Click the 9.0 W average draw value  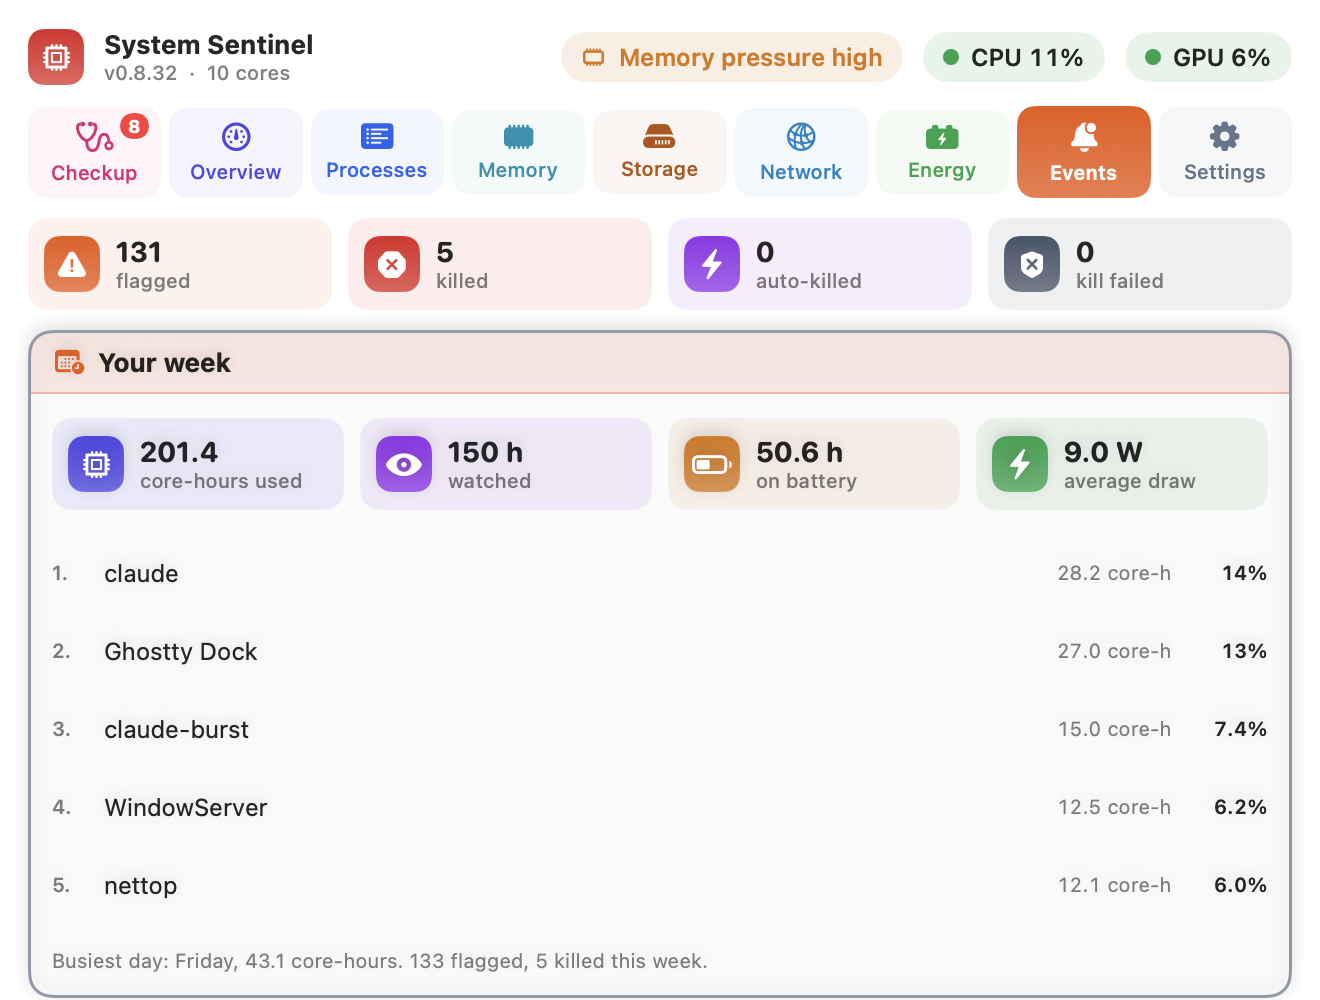1103,452
